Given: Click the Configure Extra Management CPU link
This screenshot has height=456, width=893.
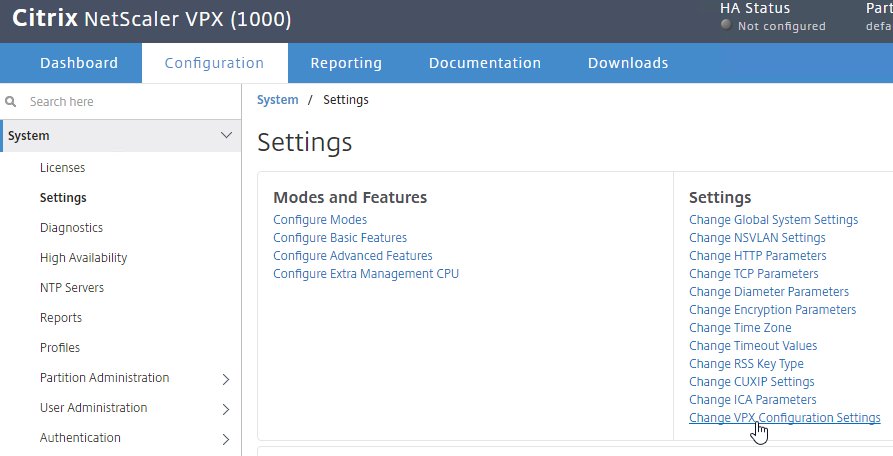Looking at the screenshot, I should point(366,274).
